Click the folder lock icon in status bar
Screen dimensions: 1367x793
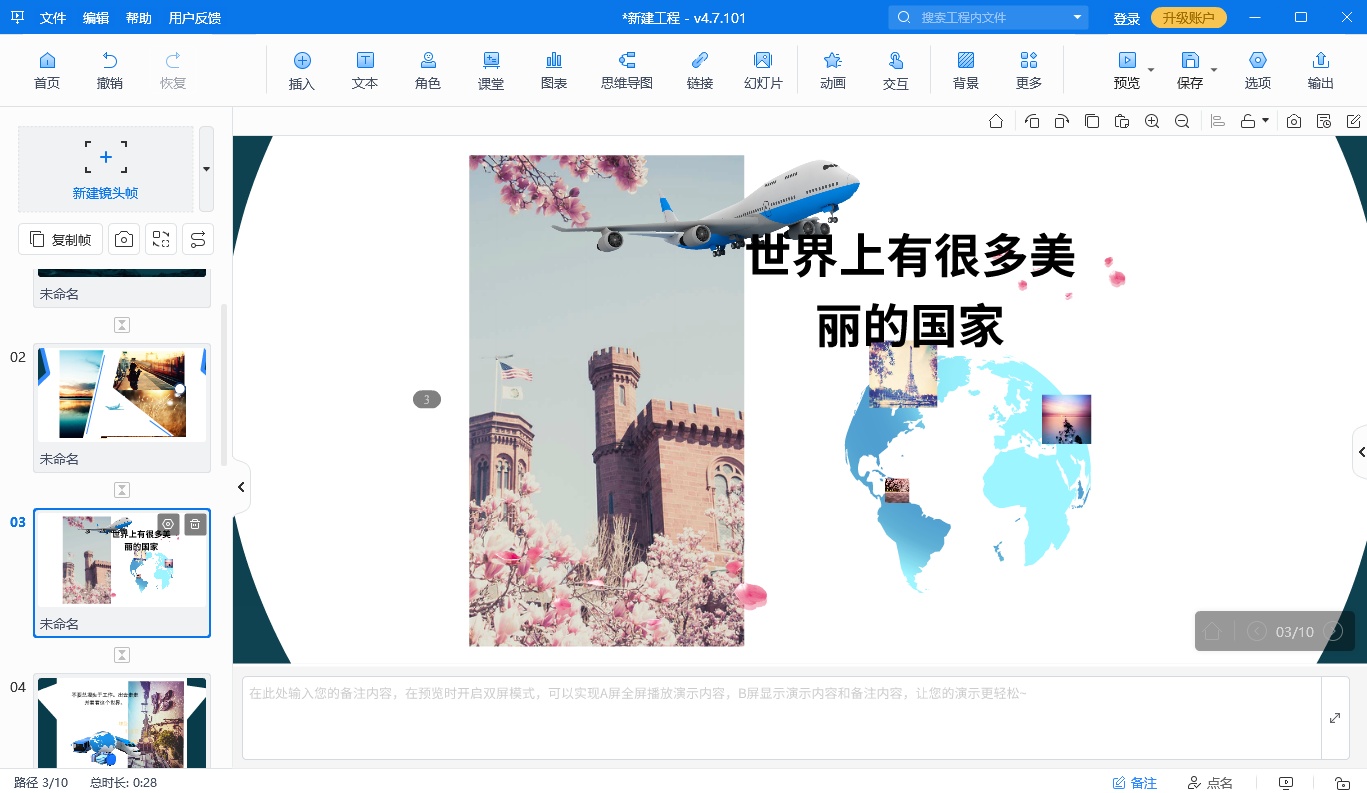1343,783
